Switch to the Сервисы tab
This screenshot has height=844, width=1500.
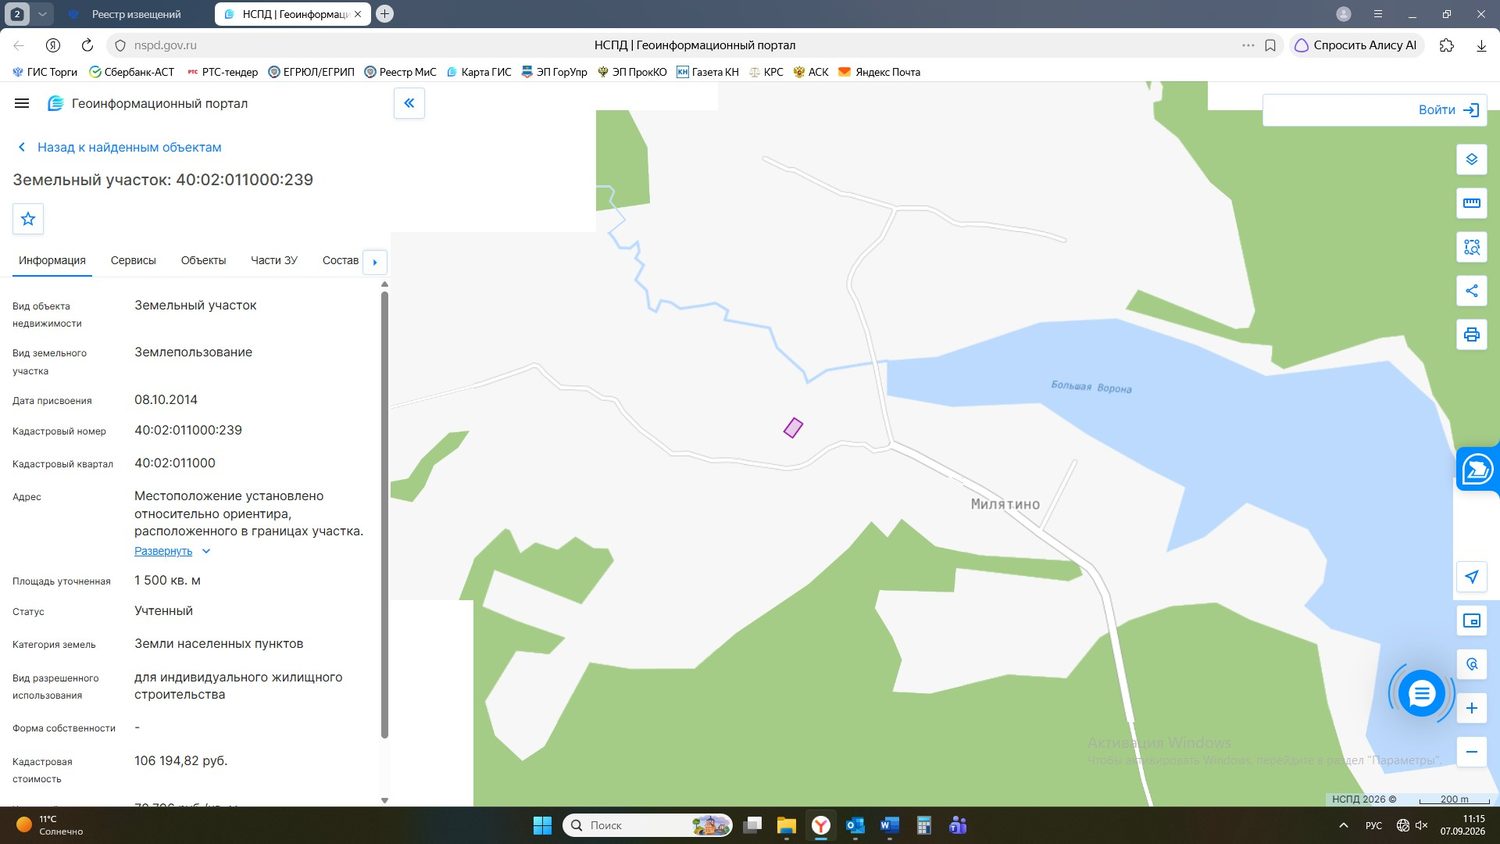[133, 260]
